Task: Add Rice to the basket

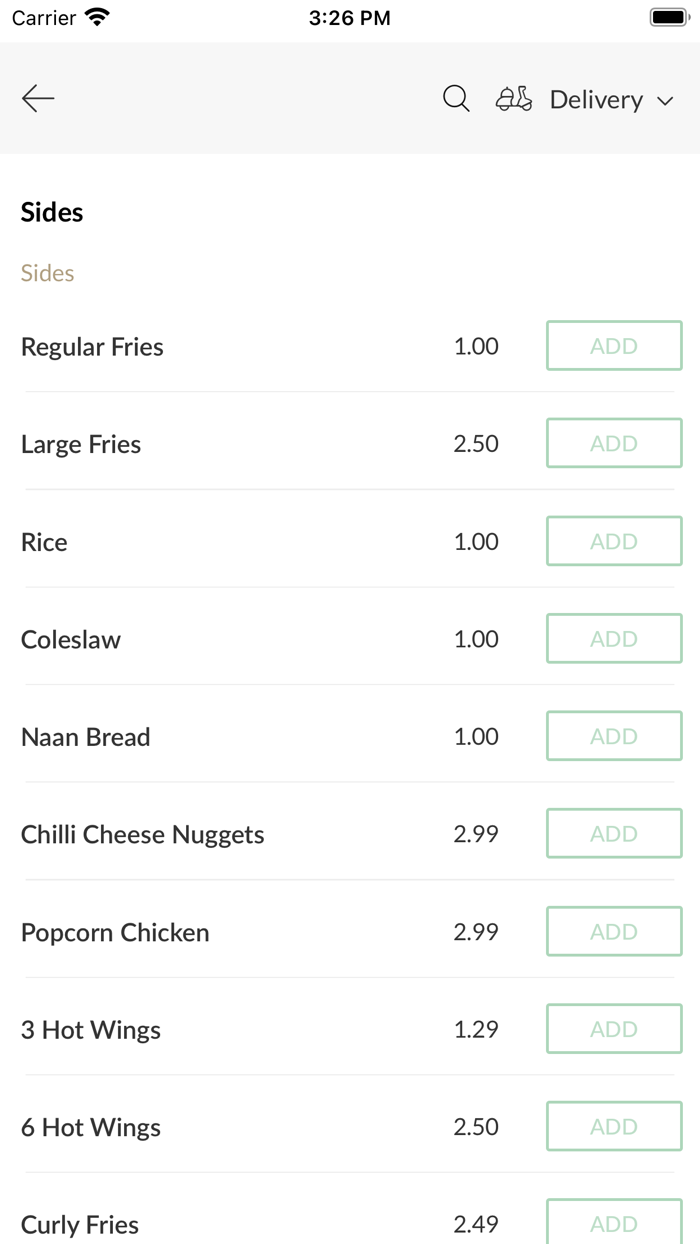Action: coord(614,540)
